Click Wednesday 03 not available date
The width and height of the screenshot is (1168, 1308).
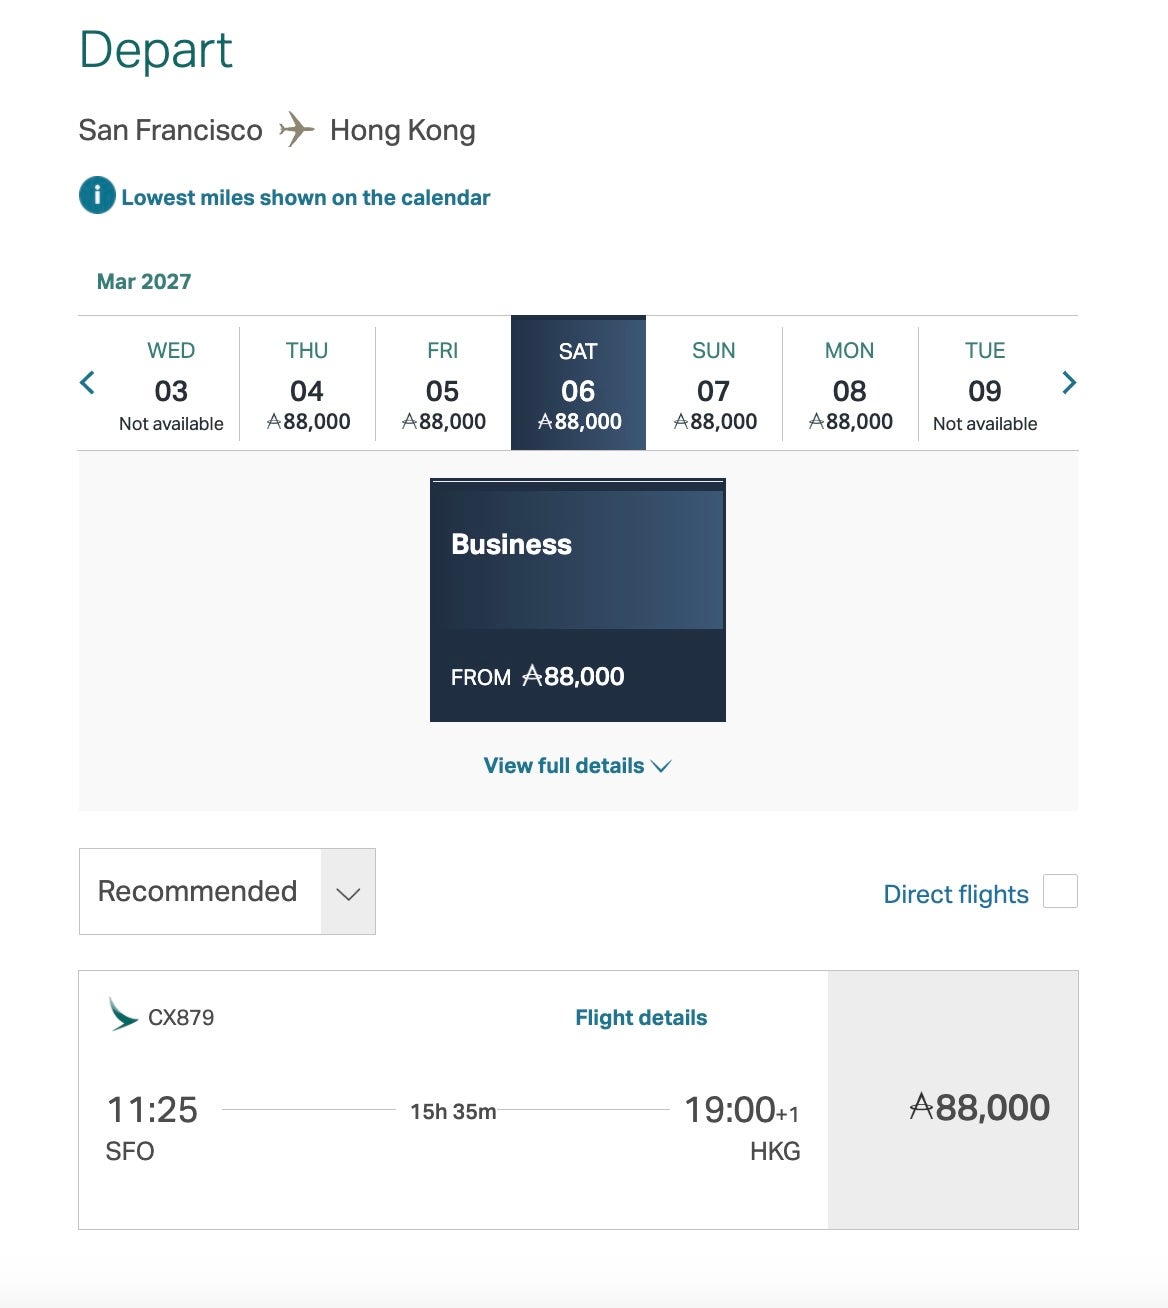click(171, 385)
